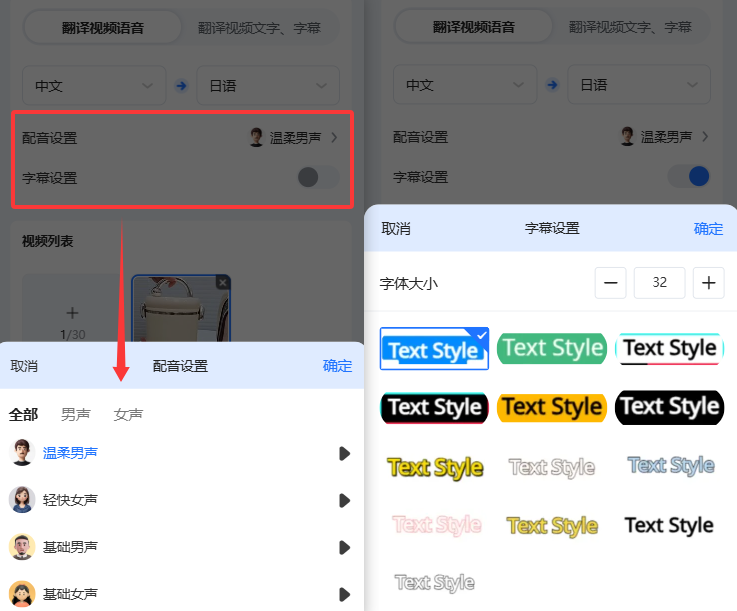Select 女声 voice filter tab

(128, 415)
